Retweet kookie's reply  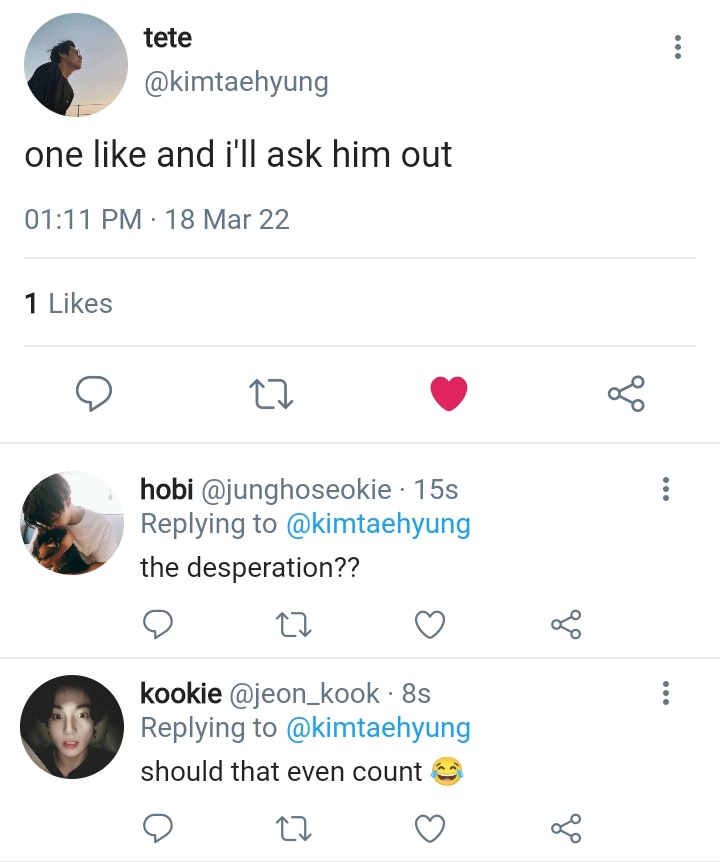[x=293, y=829]
